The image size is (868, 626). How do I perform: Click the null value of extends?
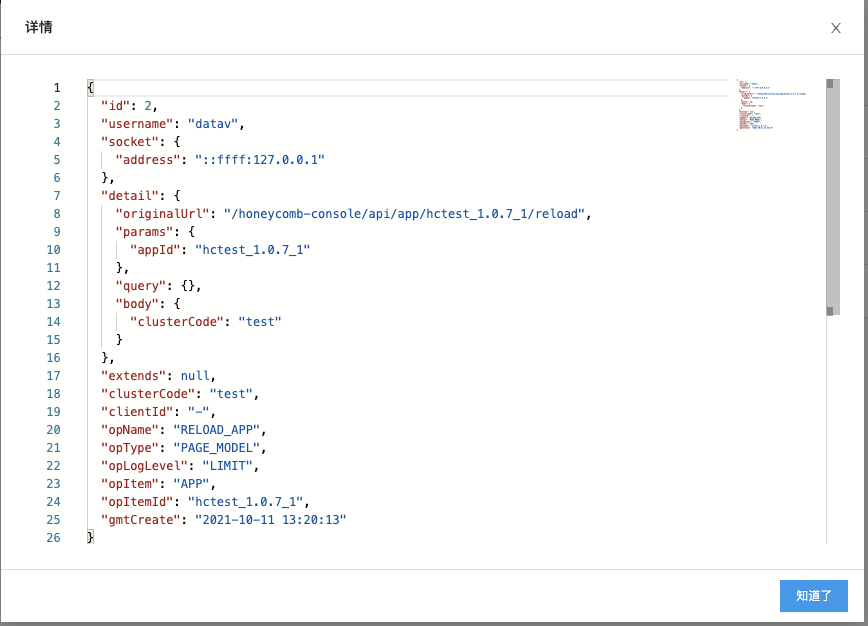tap(195, 376)
